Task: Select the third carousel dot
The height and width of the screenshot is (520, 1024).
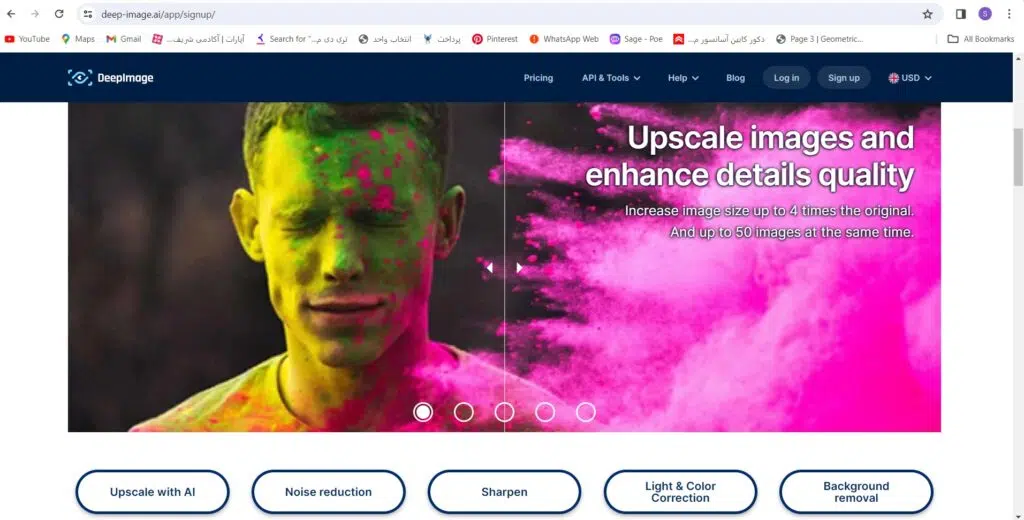Action: (x=504, y=412)
